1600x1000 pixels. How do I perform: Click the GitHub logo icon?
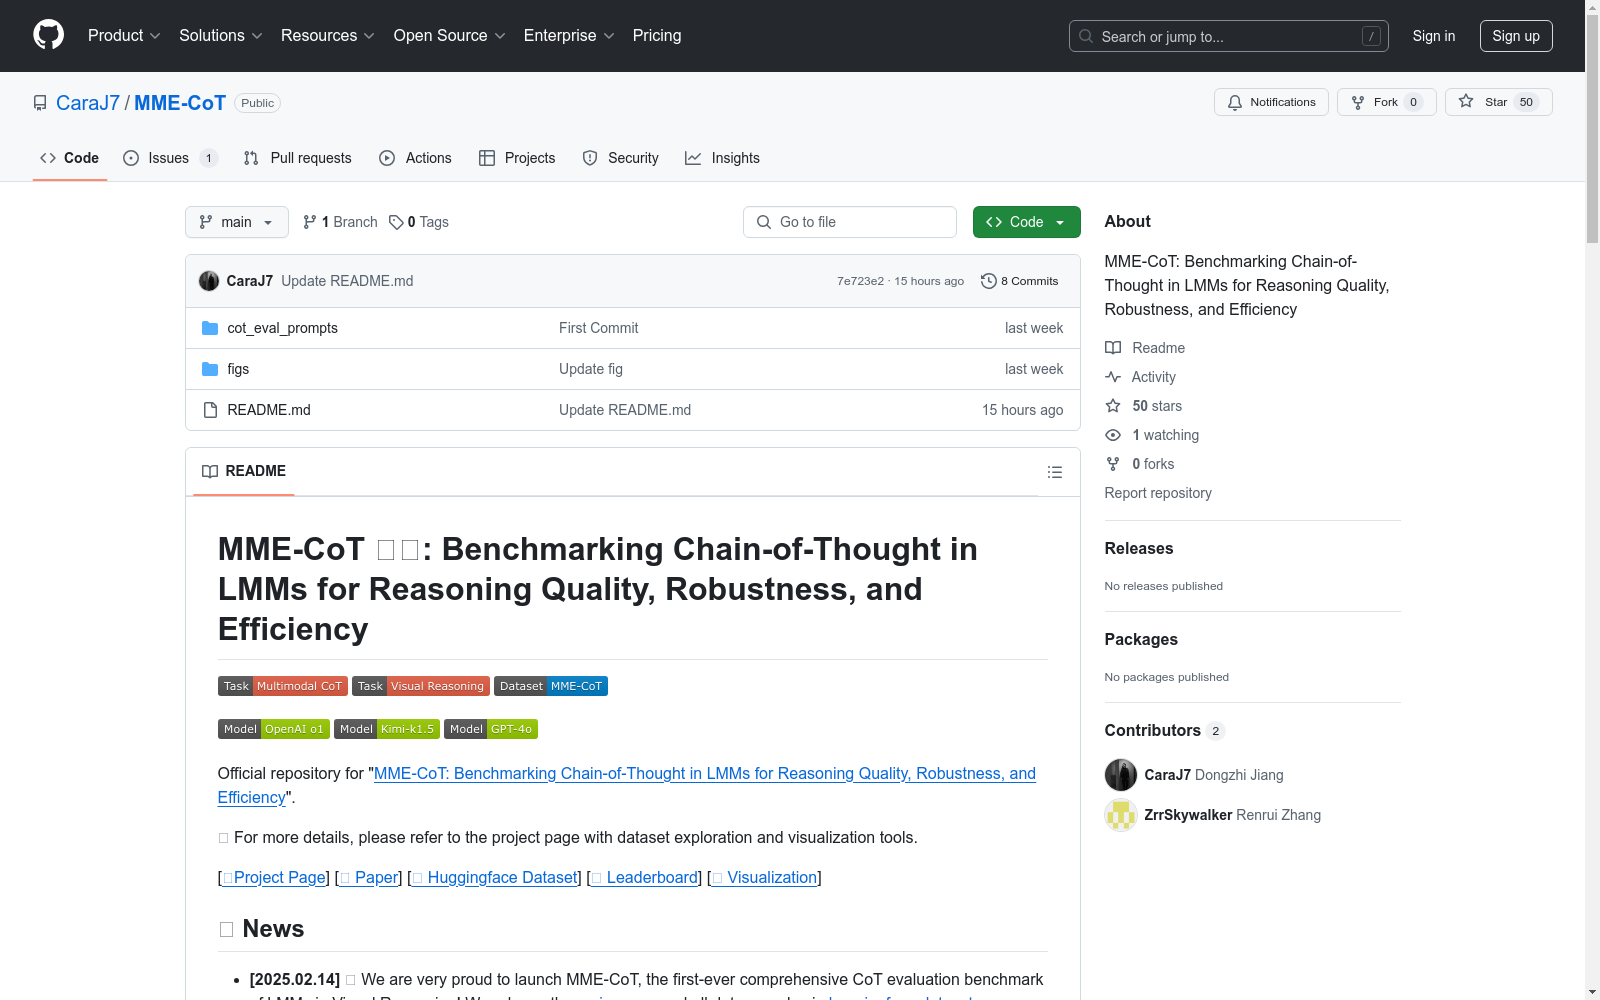(48, 35)
